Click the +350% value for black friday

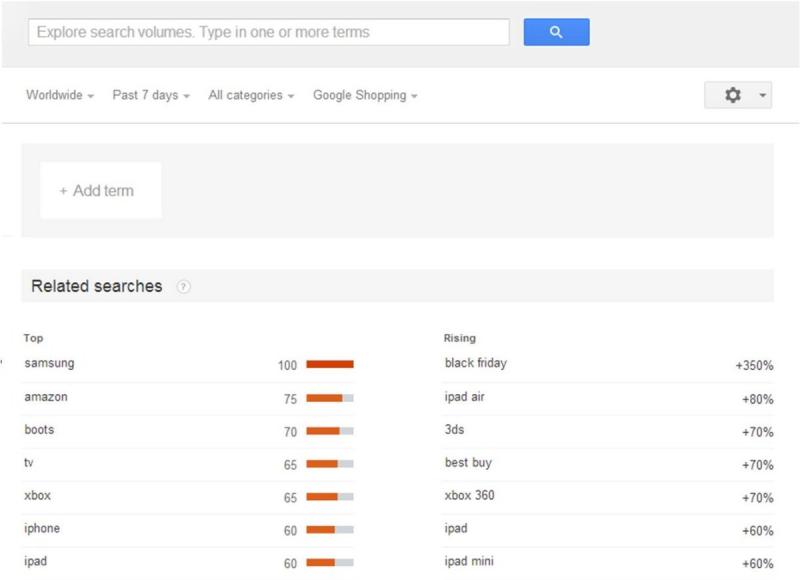tap(754, 365)
